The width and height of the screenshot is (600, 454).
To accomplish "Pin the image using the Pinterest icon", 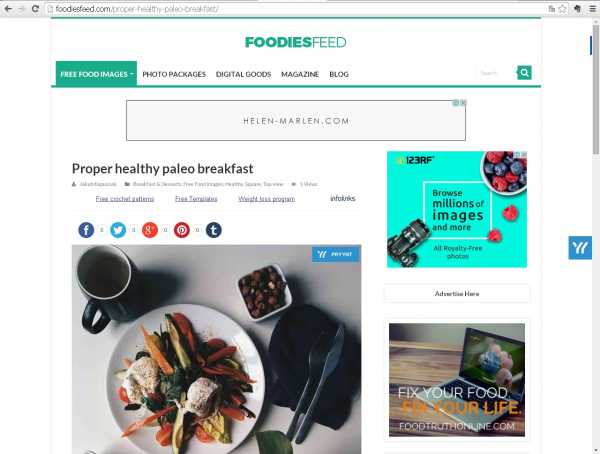I will tap(182, 230).
